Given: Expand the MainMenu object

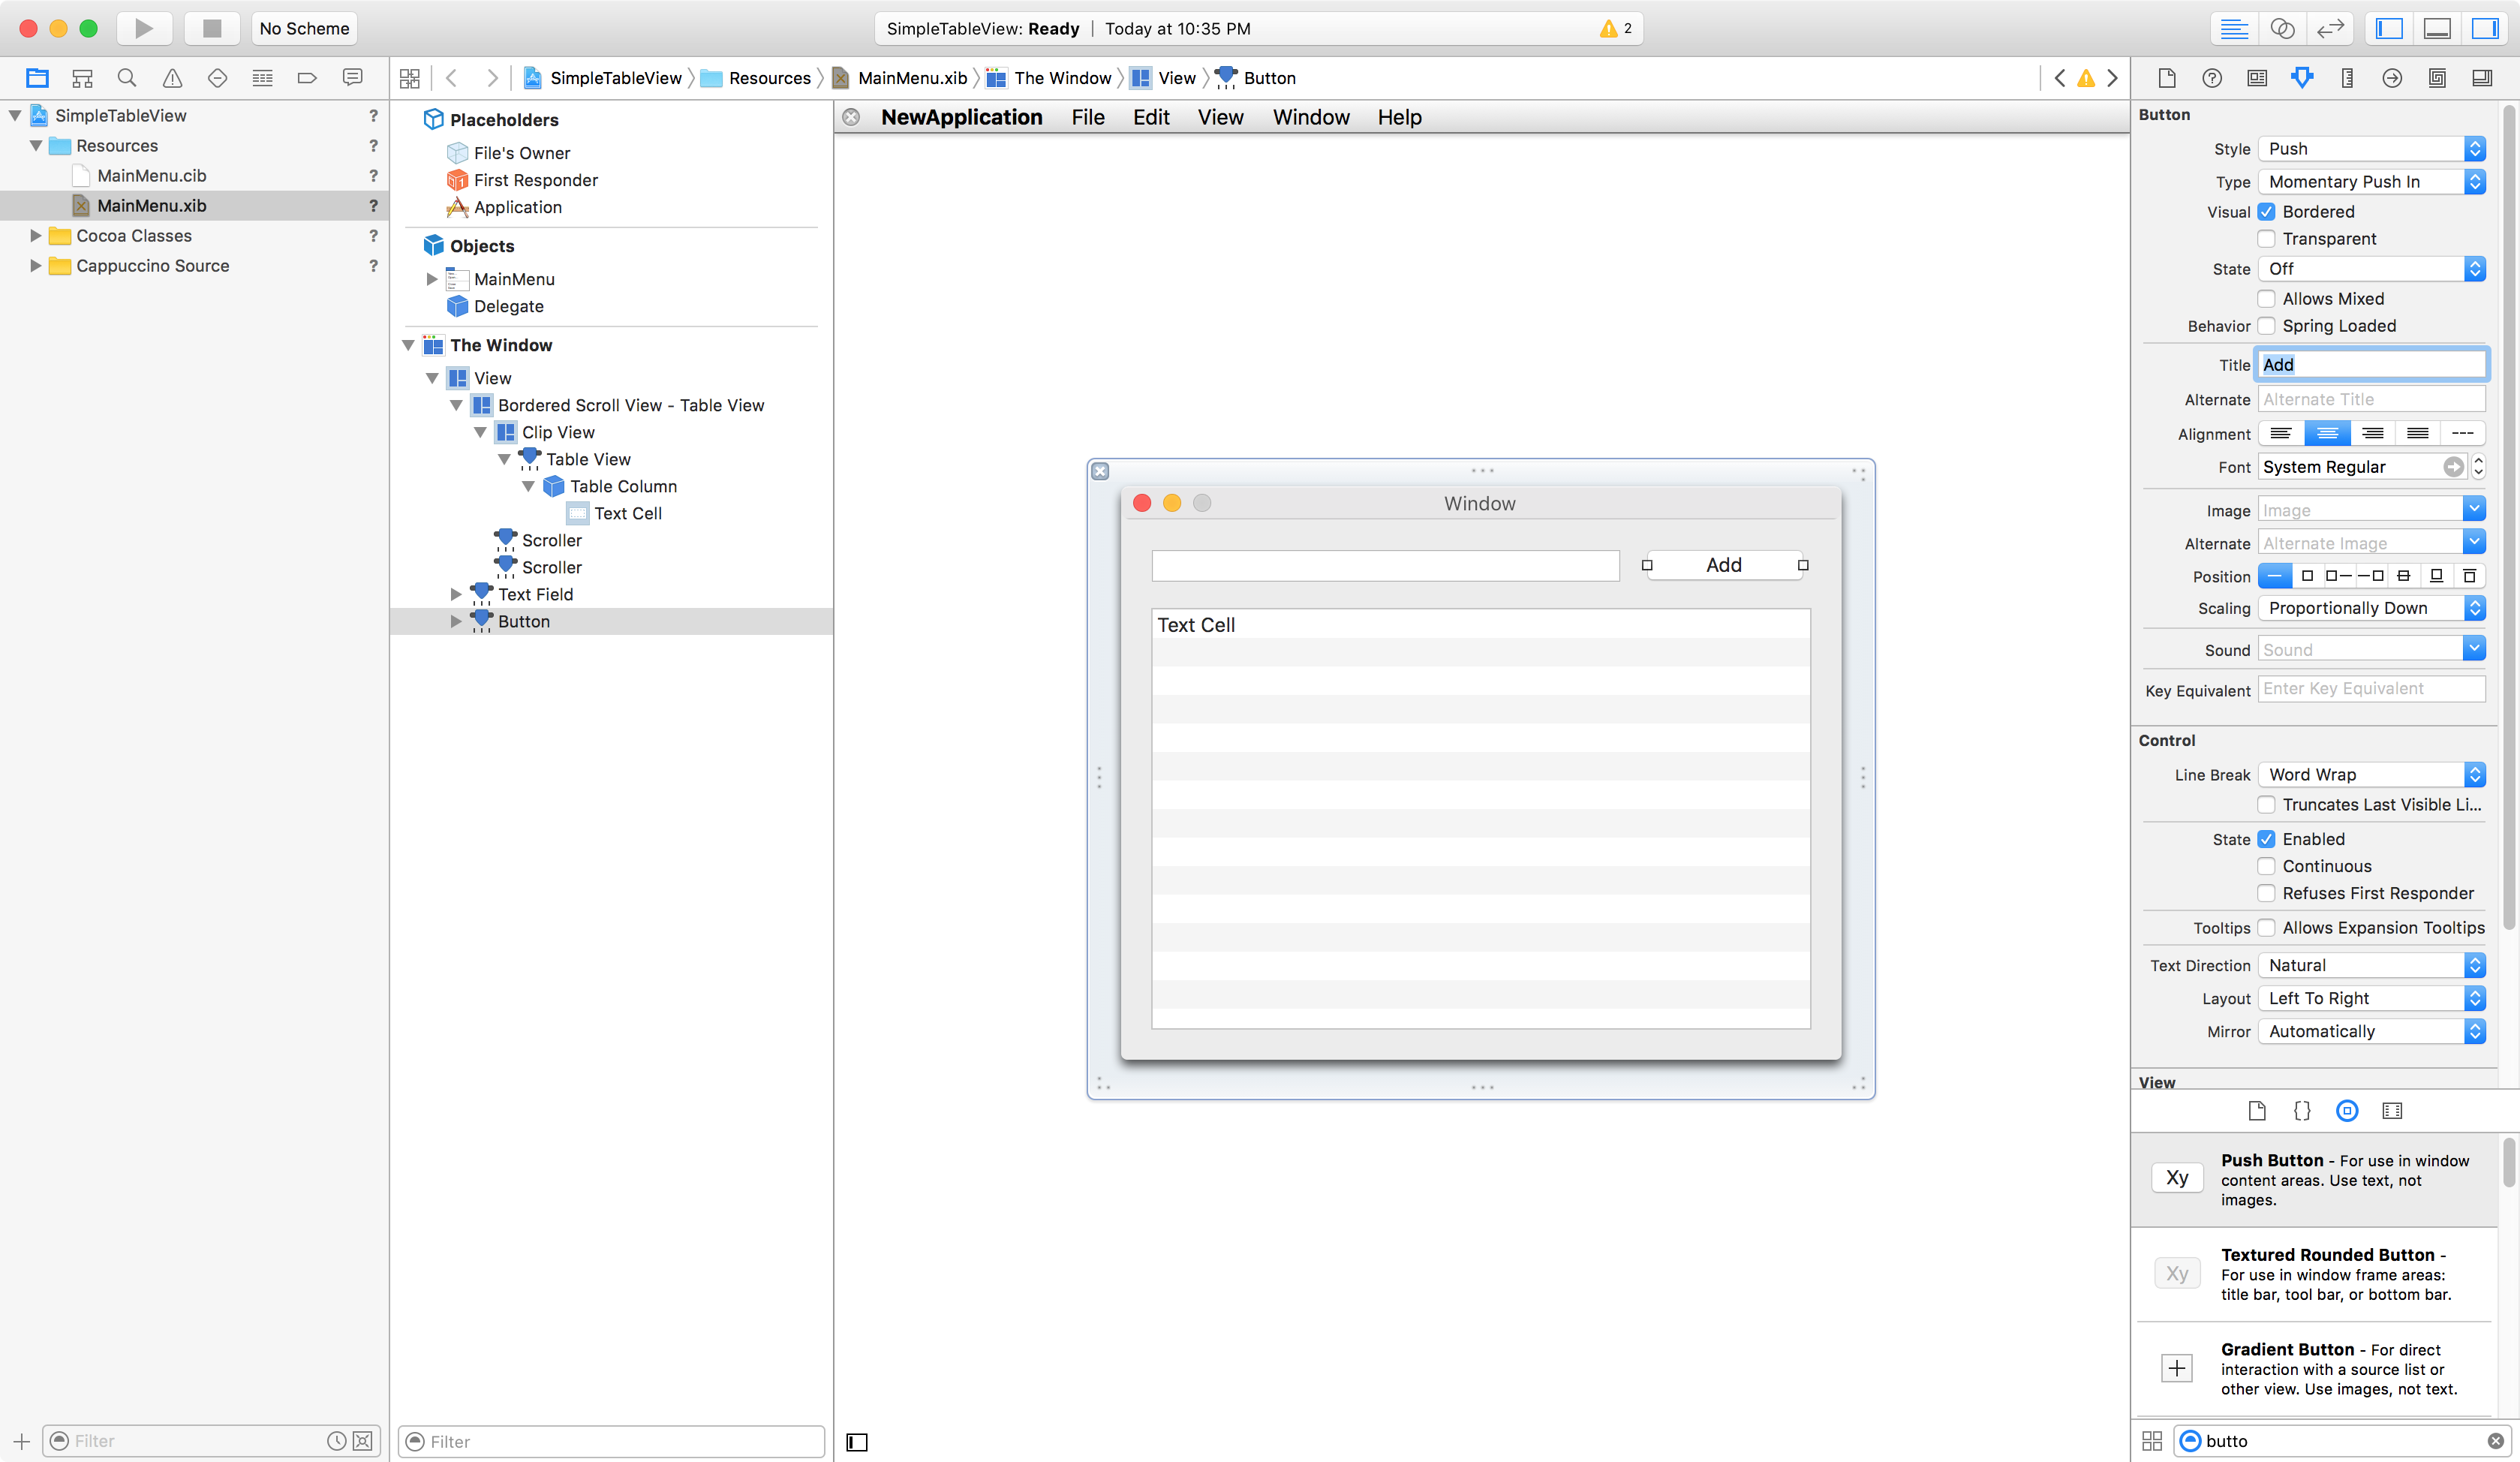Looking at the screenshot, I should coord(432,279).
